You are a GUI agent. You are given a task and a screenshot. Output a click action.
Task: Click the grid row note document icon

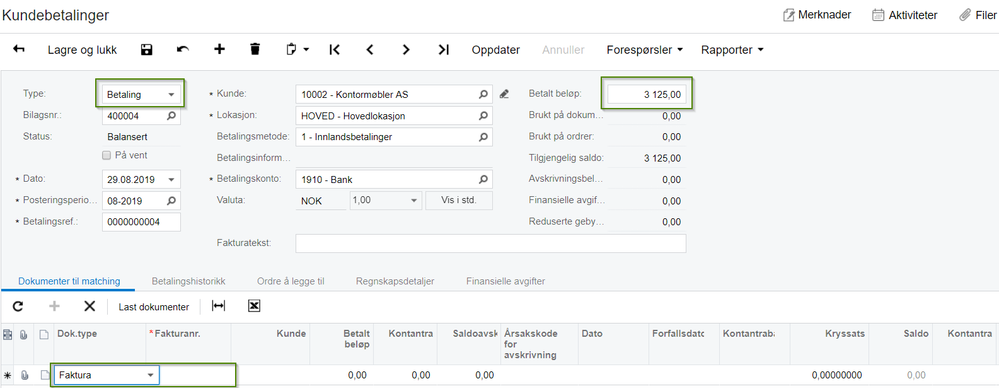pos(44,375)
